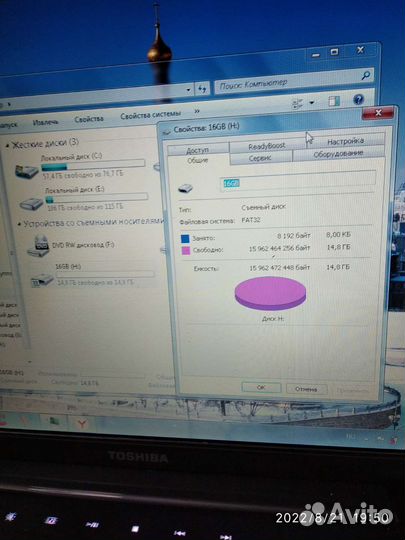The height and width of the screenshot is (540, 405).
Task: Collapse the Жесткие диски group
Action: (x=8, y=146)
